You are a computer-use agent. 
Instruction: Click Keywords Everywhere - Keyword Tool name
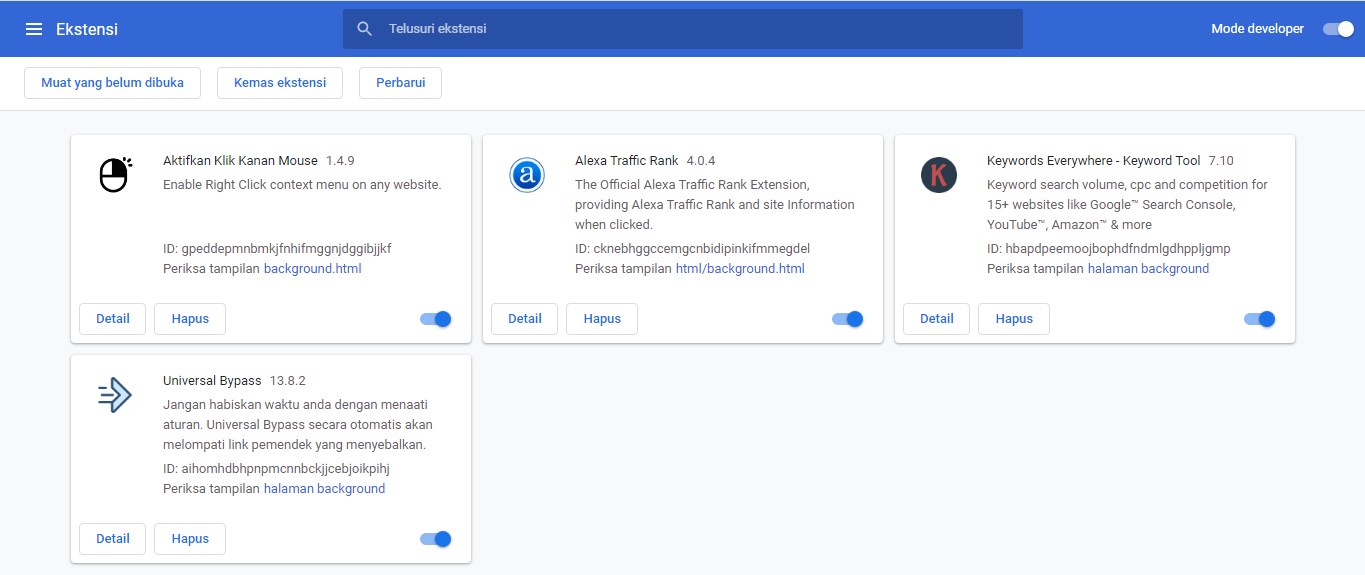pos(1093,160)
